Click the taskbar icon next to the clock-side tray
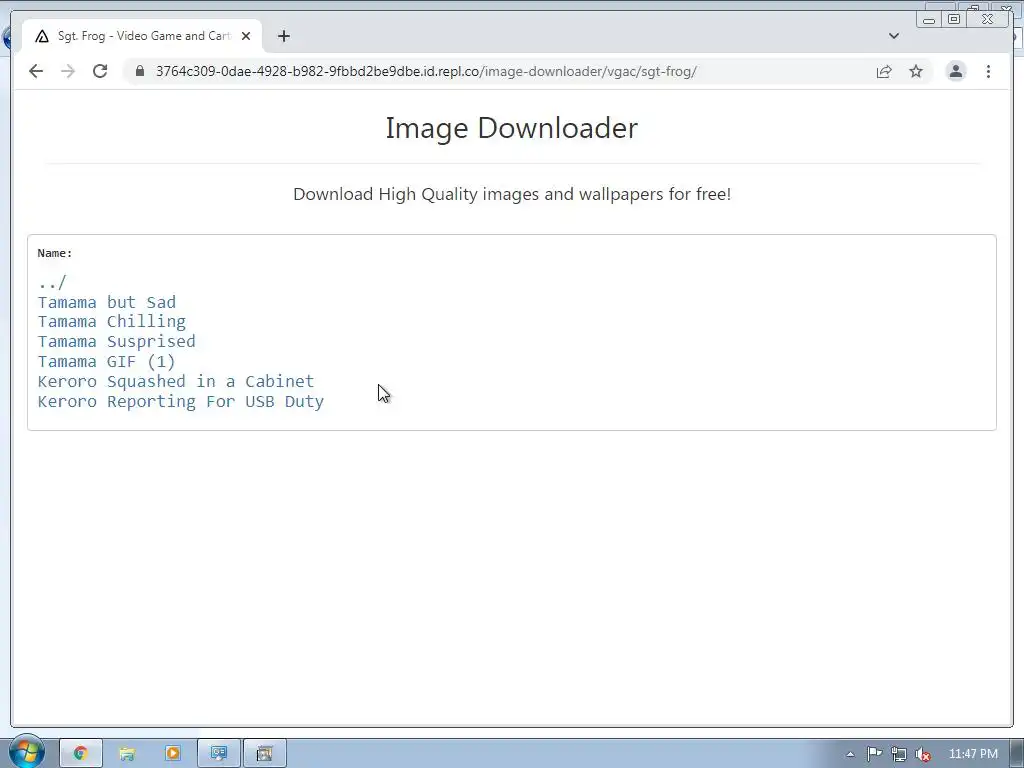The image size is (1024, 768). pyautogui.click(x=264, y=754)
